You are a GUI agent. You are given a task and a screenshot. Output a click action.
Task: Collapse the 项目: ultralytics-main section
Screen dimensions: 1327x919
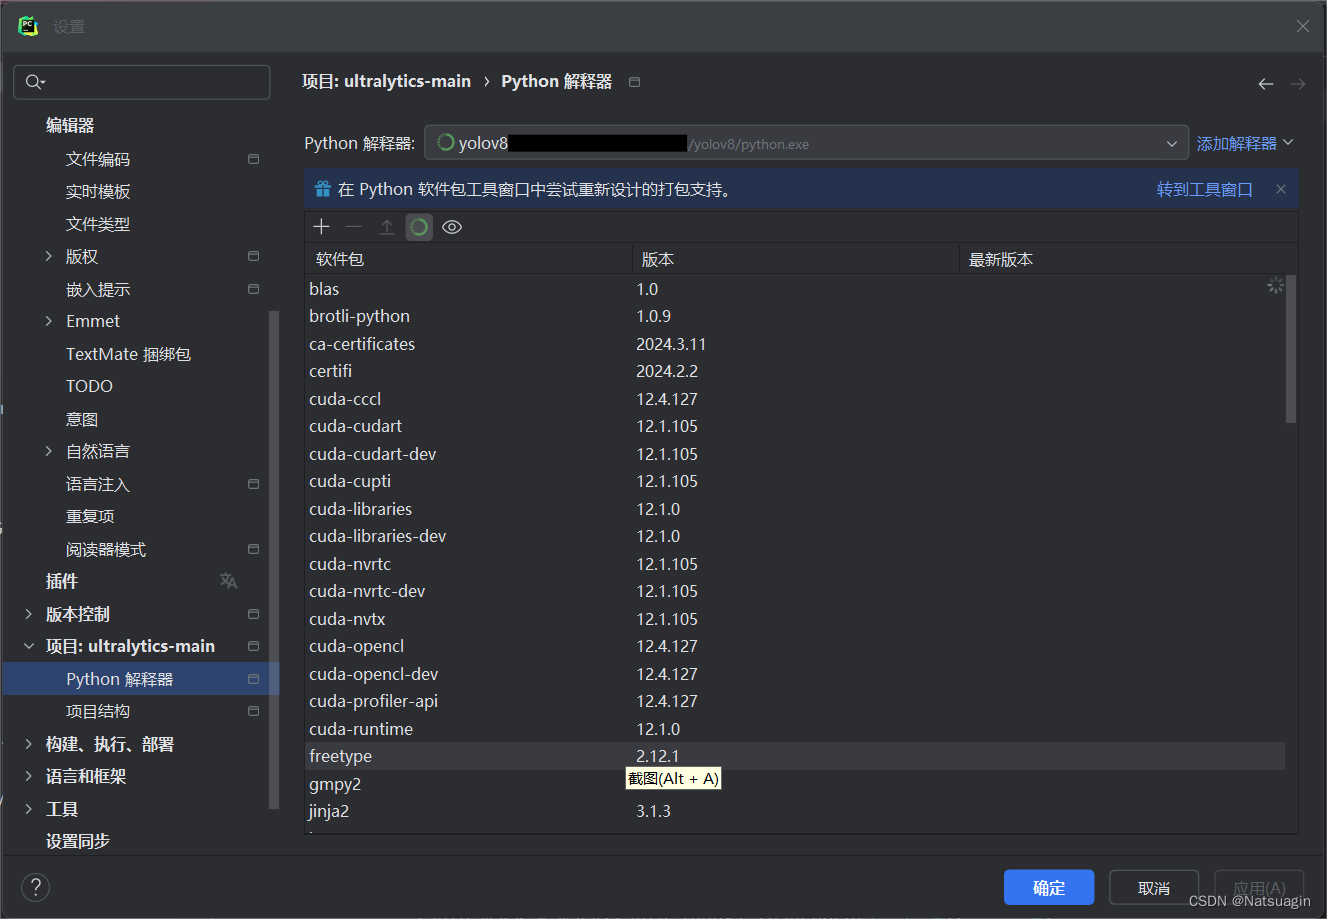(x=28, y=646)
